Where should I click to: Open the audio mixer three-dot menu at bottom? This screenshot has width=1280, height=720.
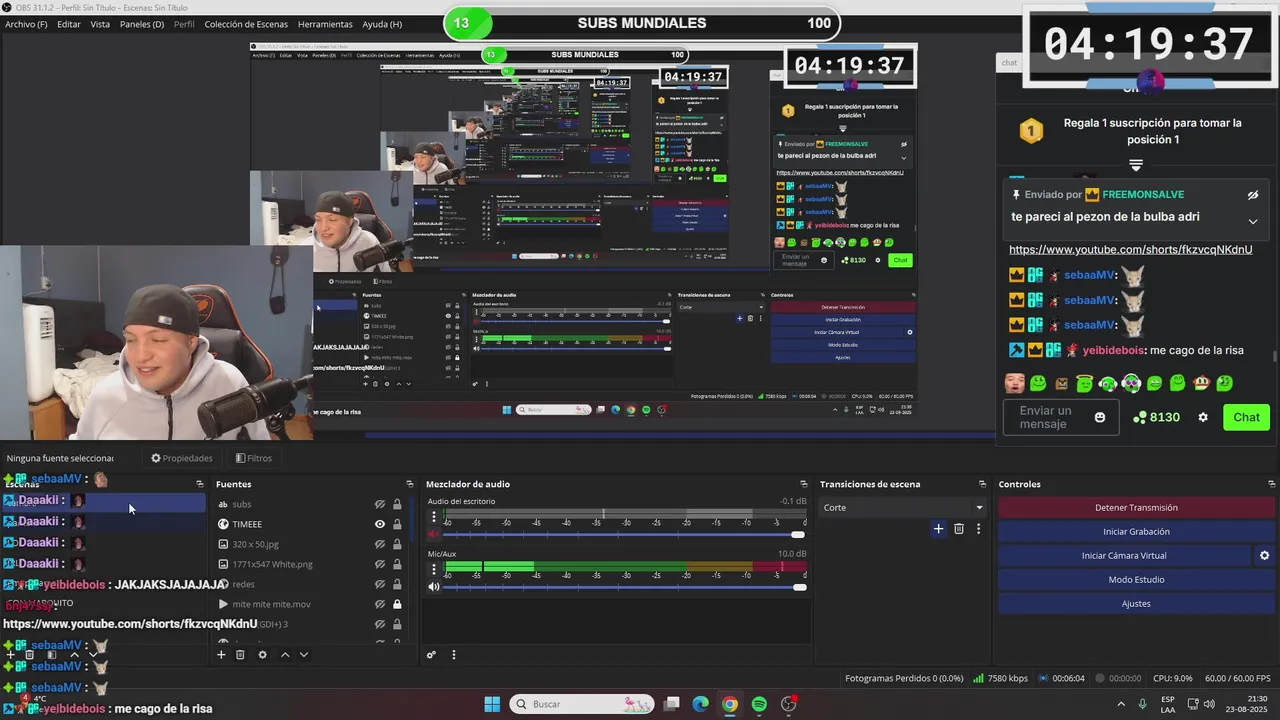pyautogui.click(x=453, y=655)
